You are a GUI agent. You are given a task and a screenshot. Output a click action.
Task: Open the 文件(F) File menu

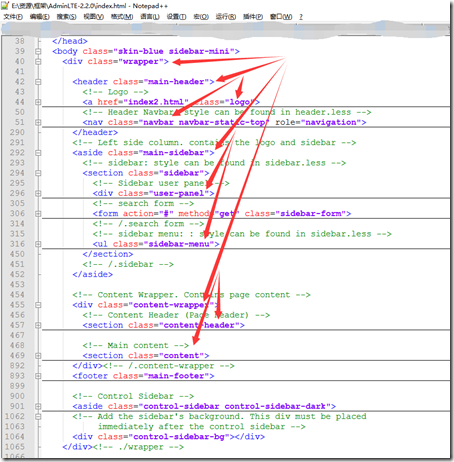tap(13, 17)
